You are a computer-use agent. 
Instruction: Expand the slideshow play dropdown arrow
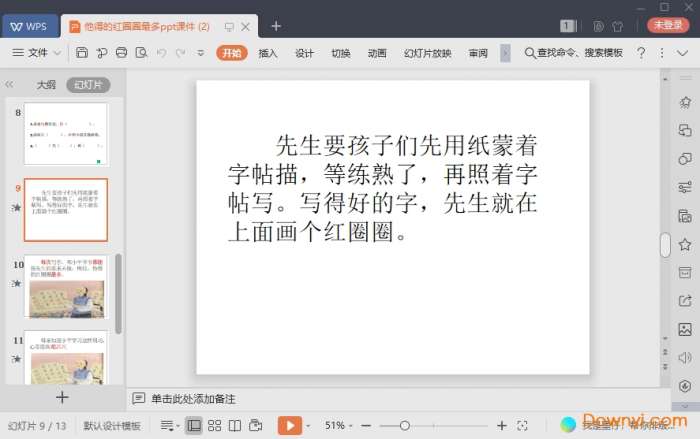click(x=308, y=426)
